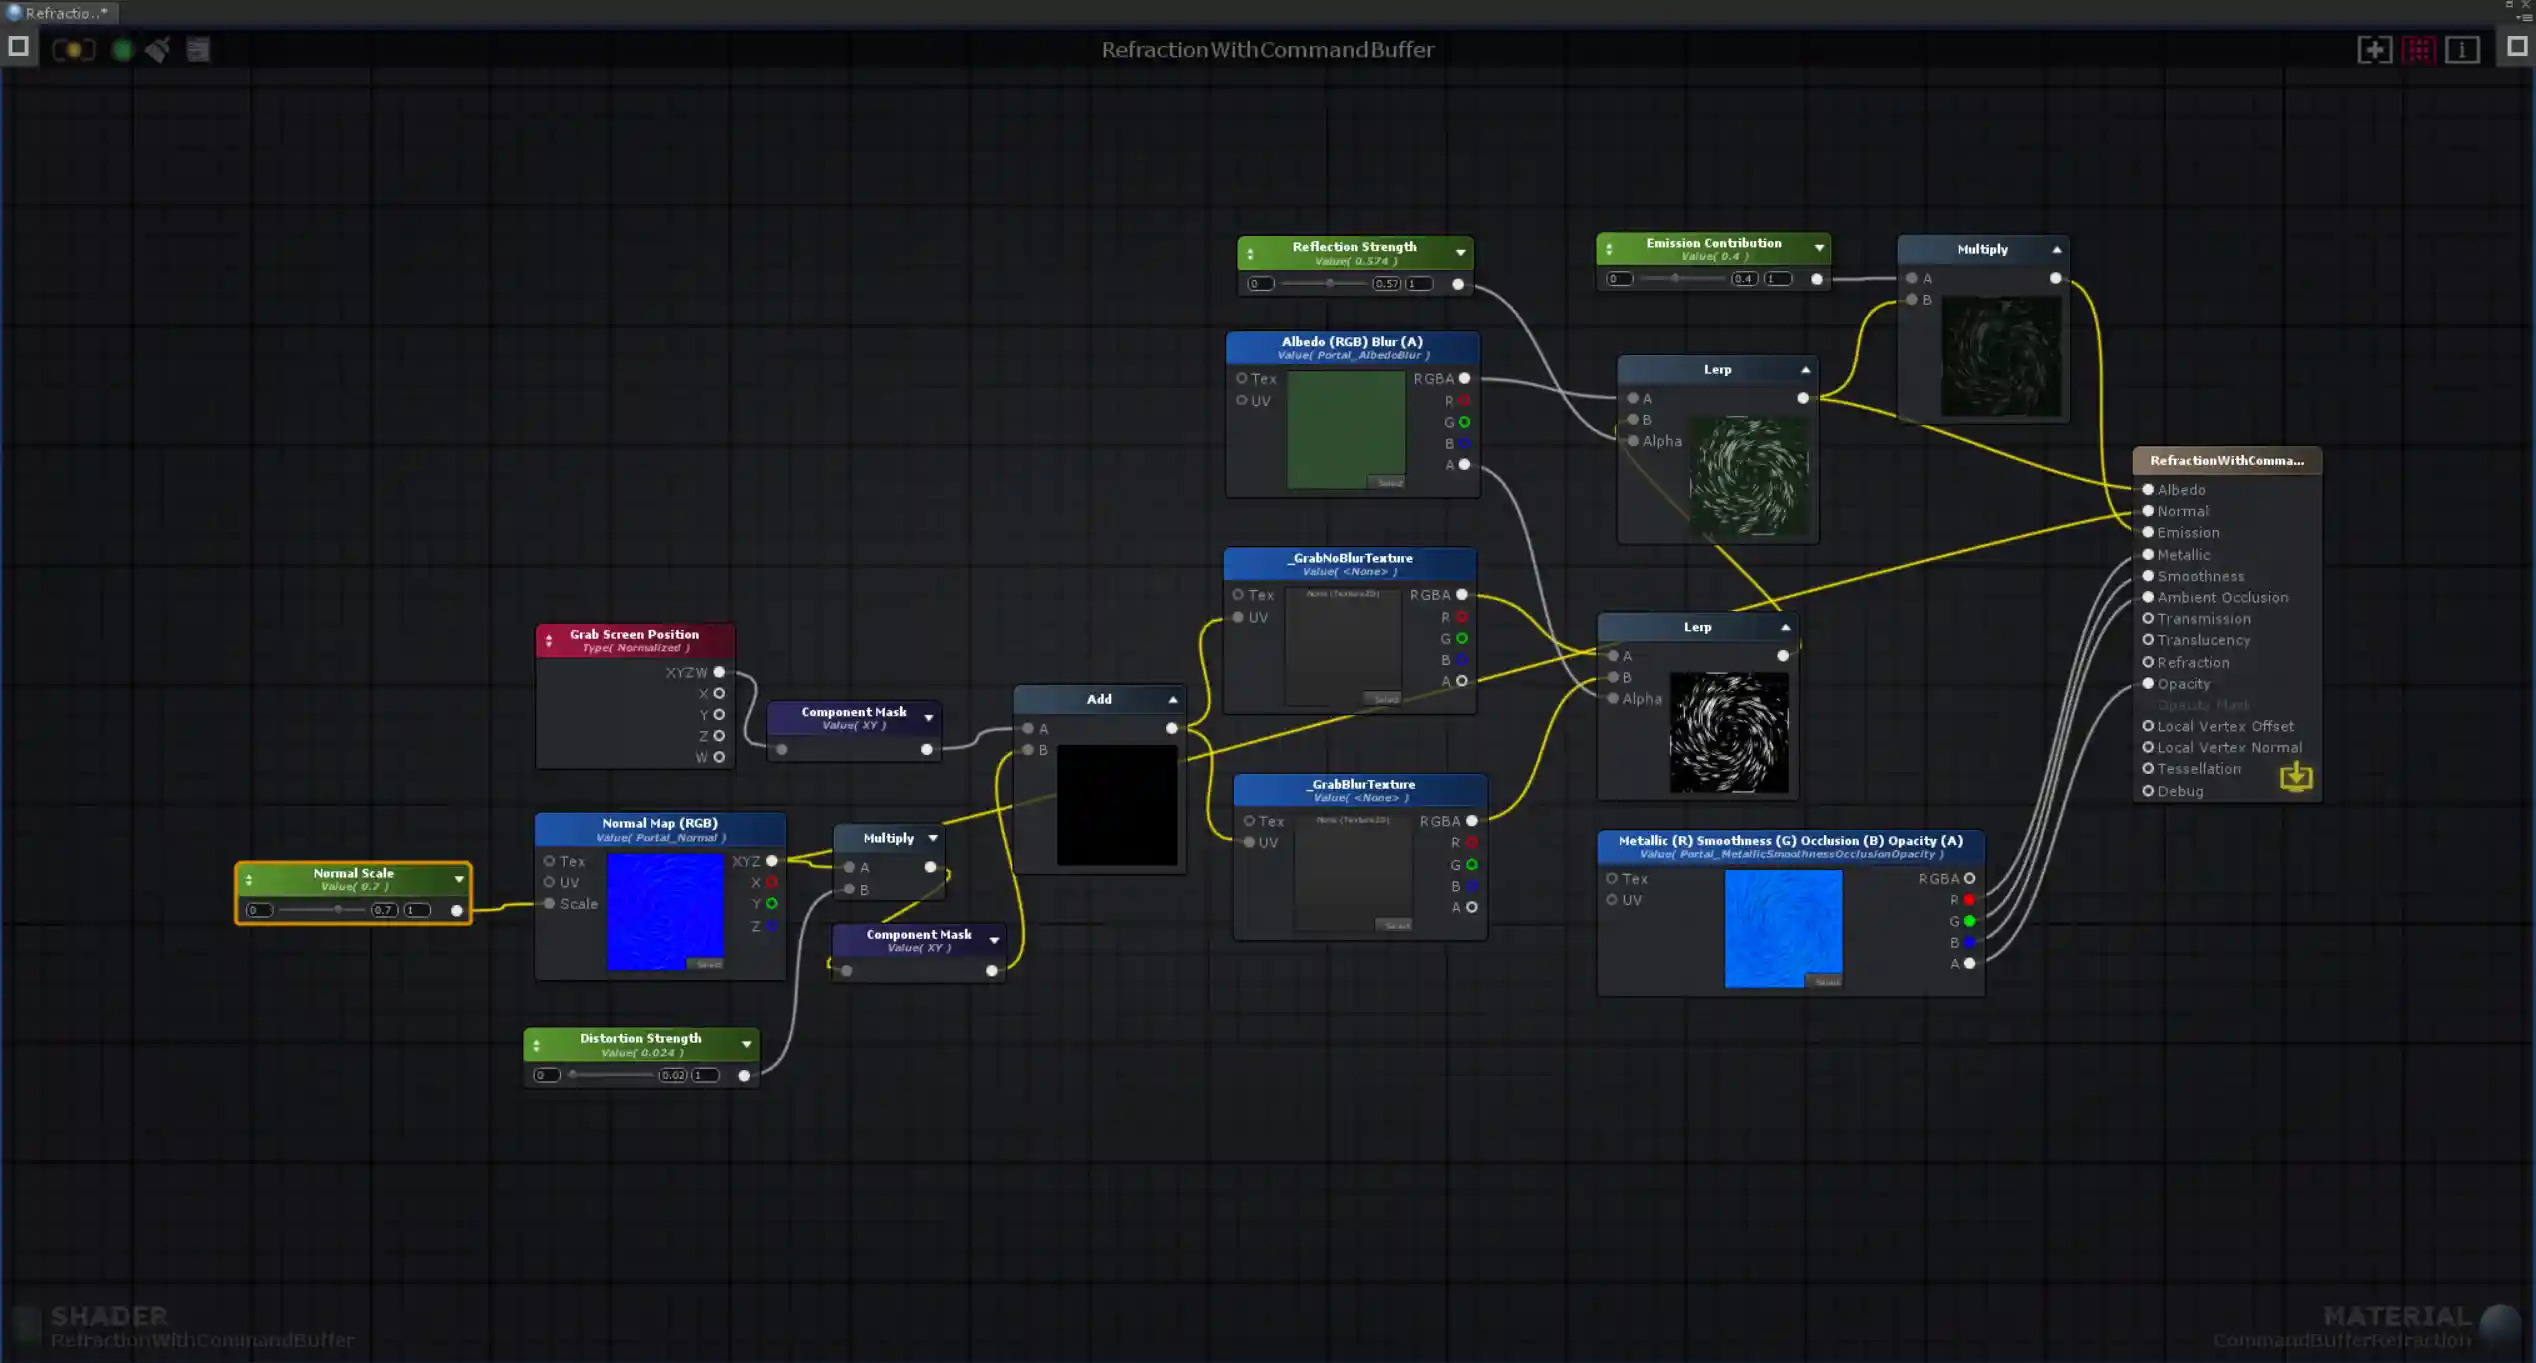Click the square preview icon top left
2536x1363 pixels.
pyautogui.click(x=17, y=46)
